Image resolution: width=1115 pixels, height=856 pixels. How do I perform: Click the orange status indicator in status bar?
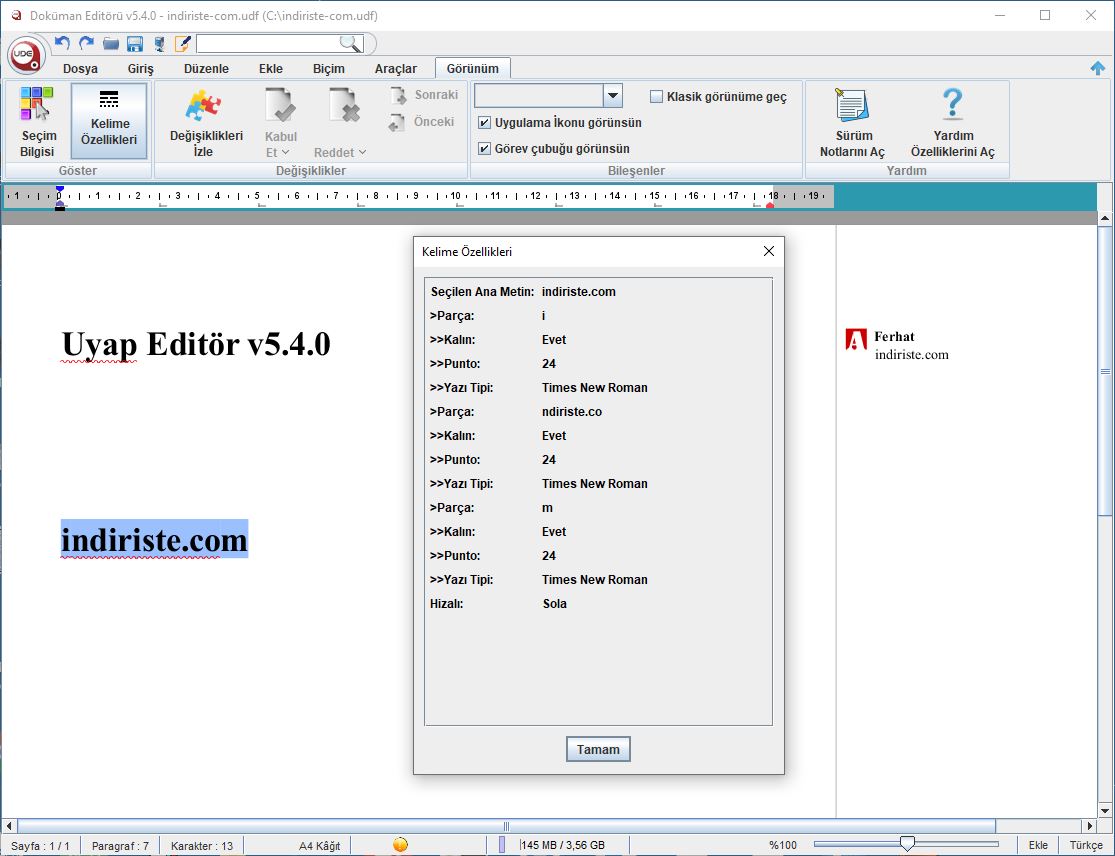(400, 845)
